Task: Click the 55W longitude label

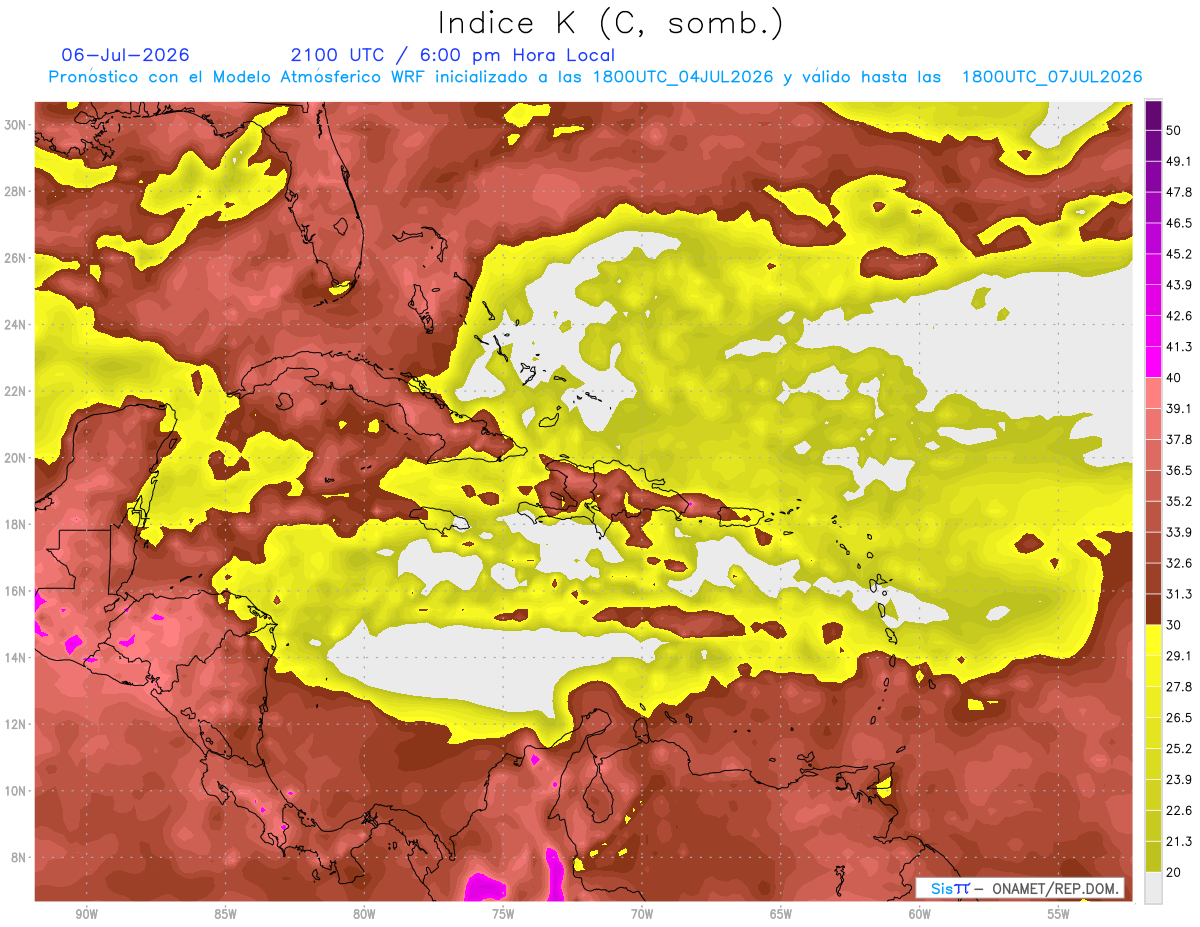Action: pos(1059,914)
